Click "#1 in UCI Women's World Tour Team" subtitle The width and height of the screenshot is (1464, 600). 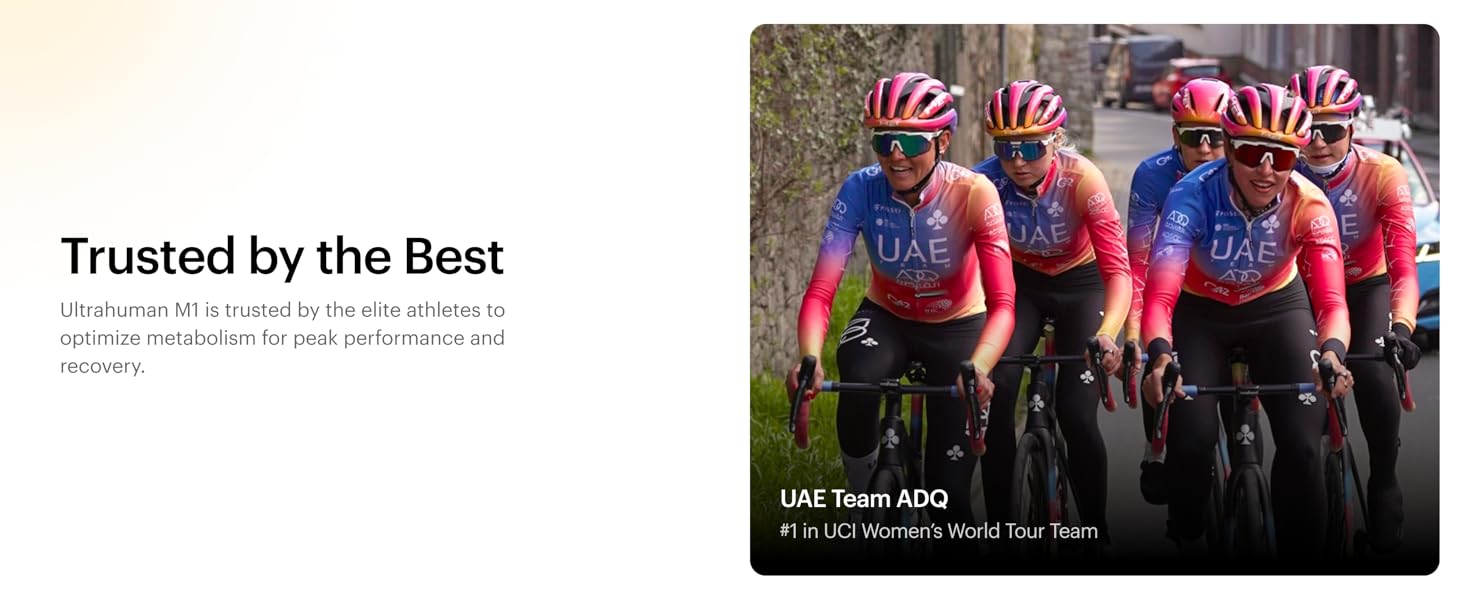point(938,531)
